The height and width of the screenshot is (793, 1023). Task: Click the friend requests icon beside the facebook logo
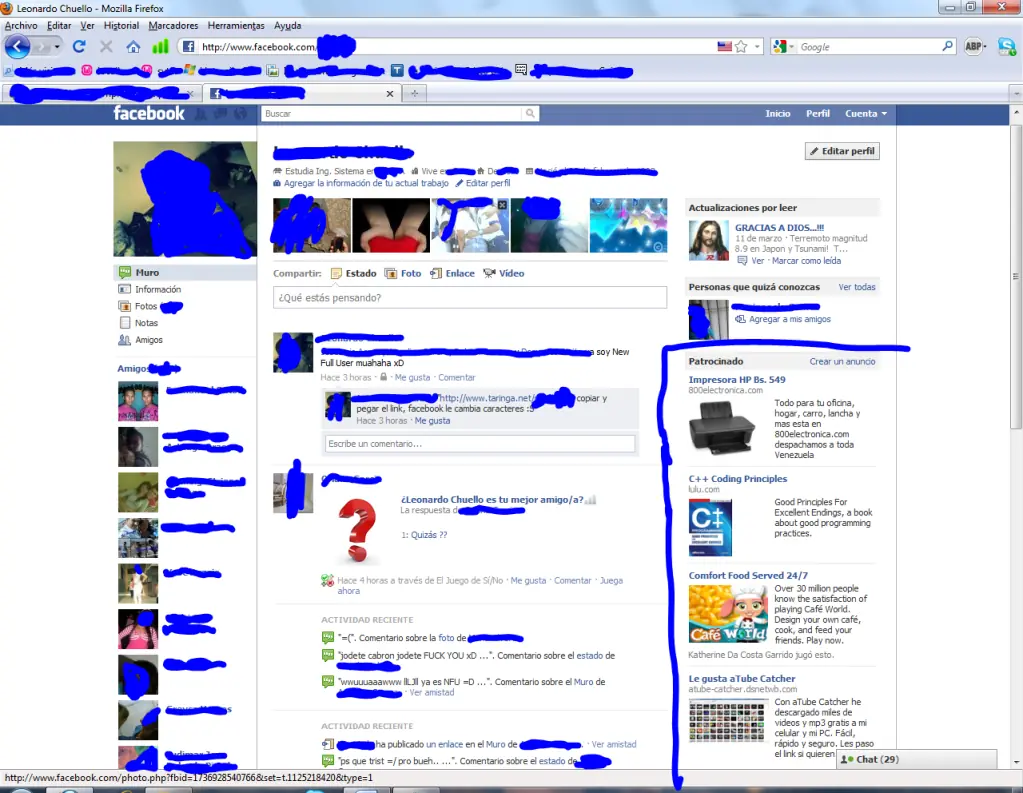tap(199, 113)
